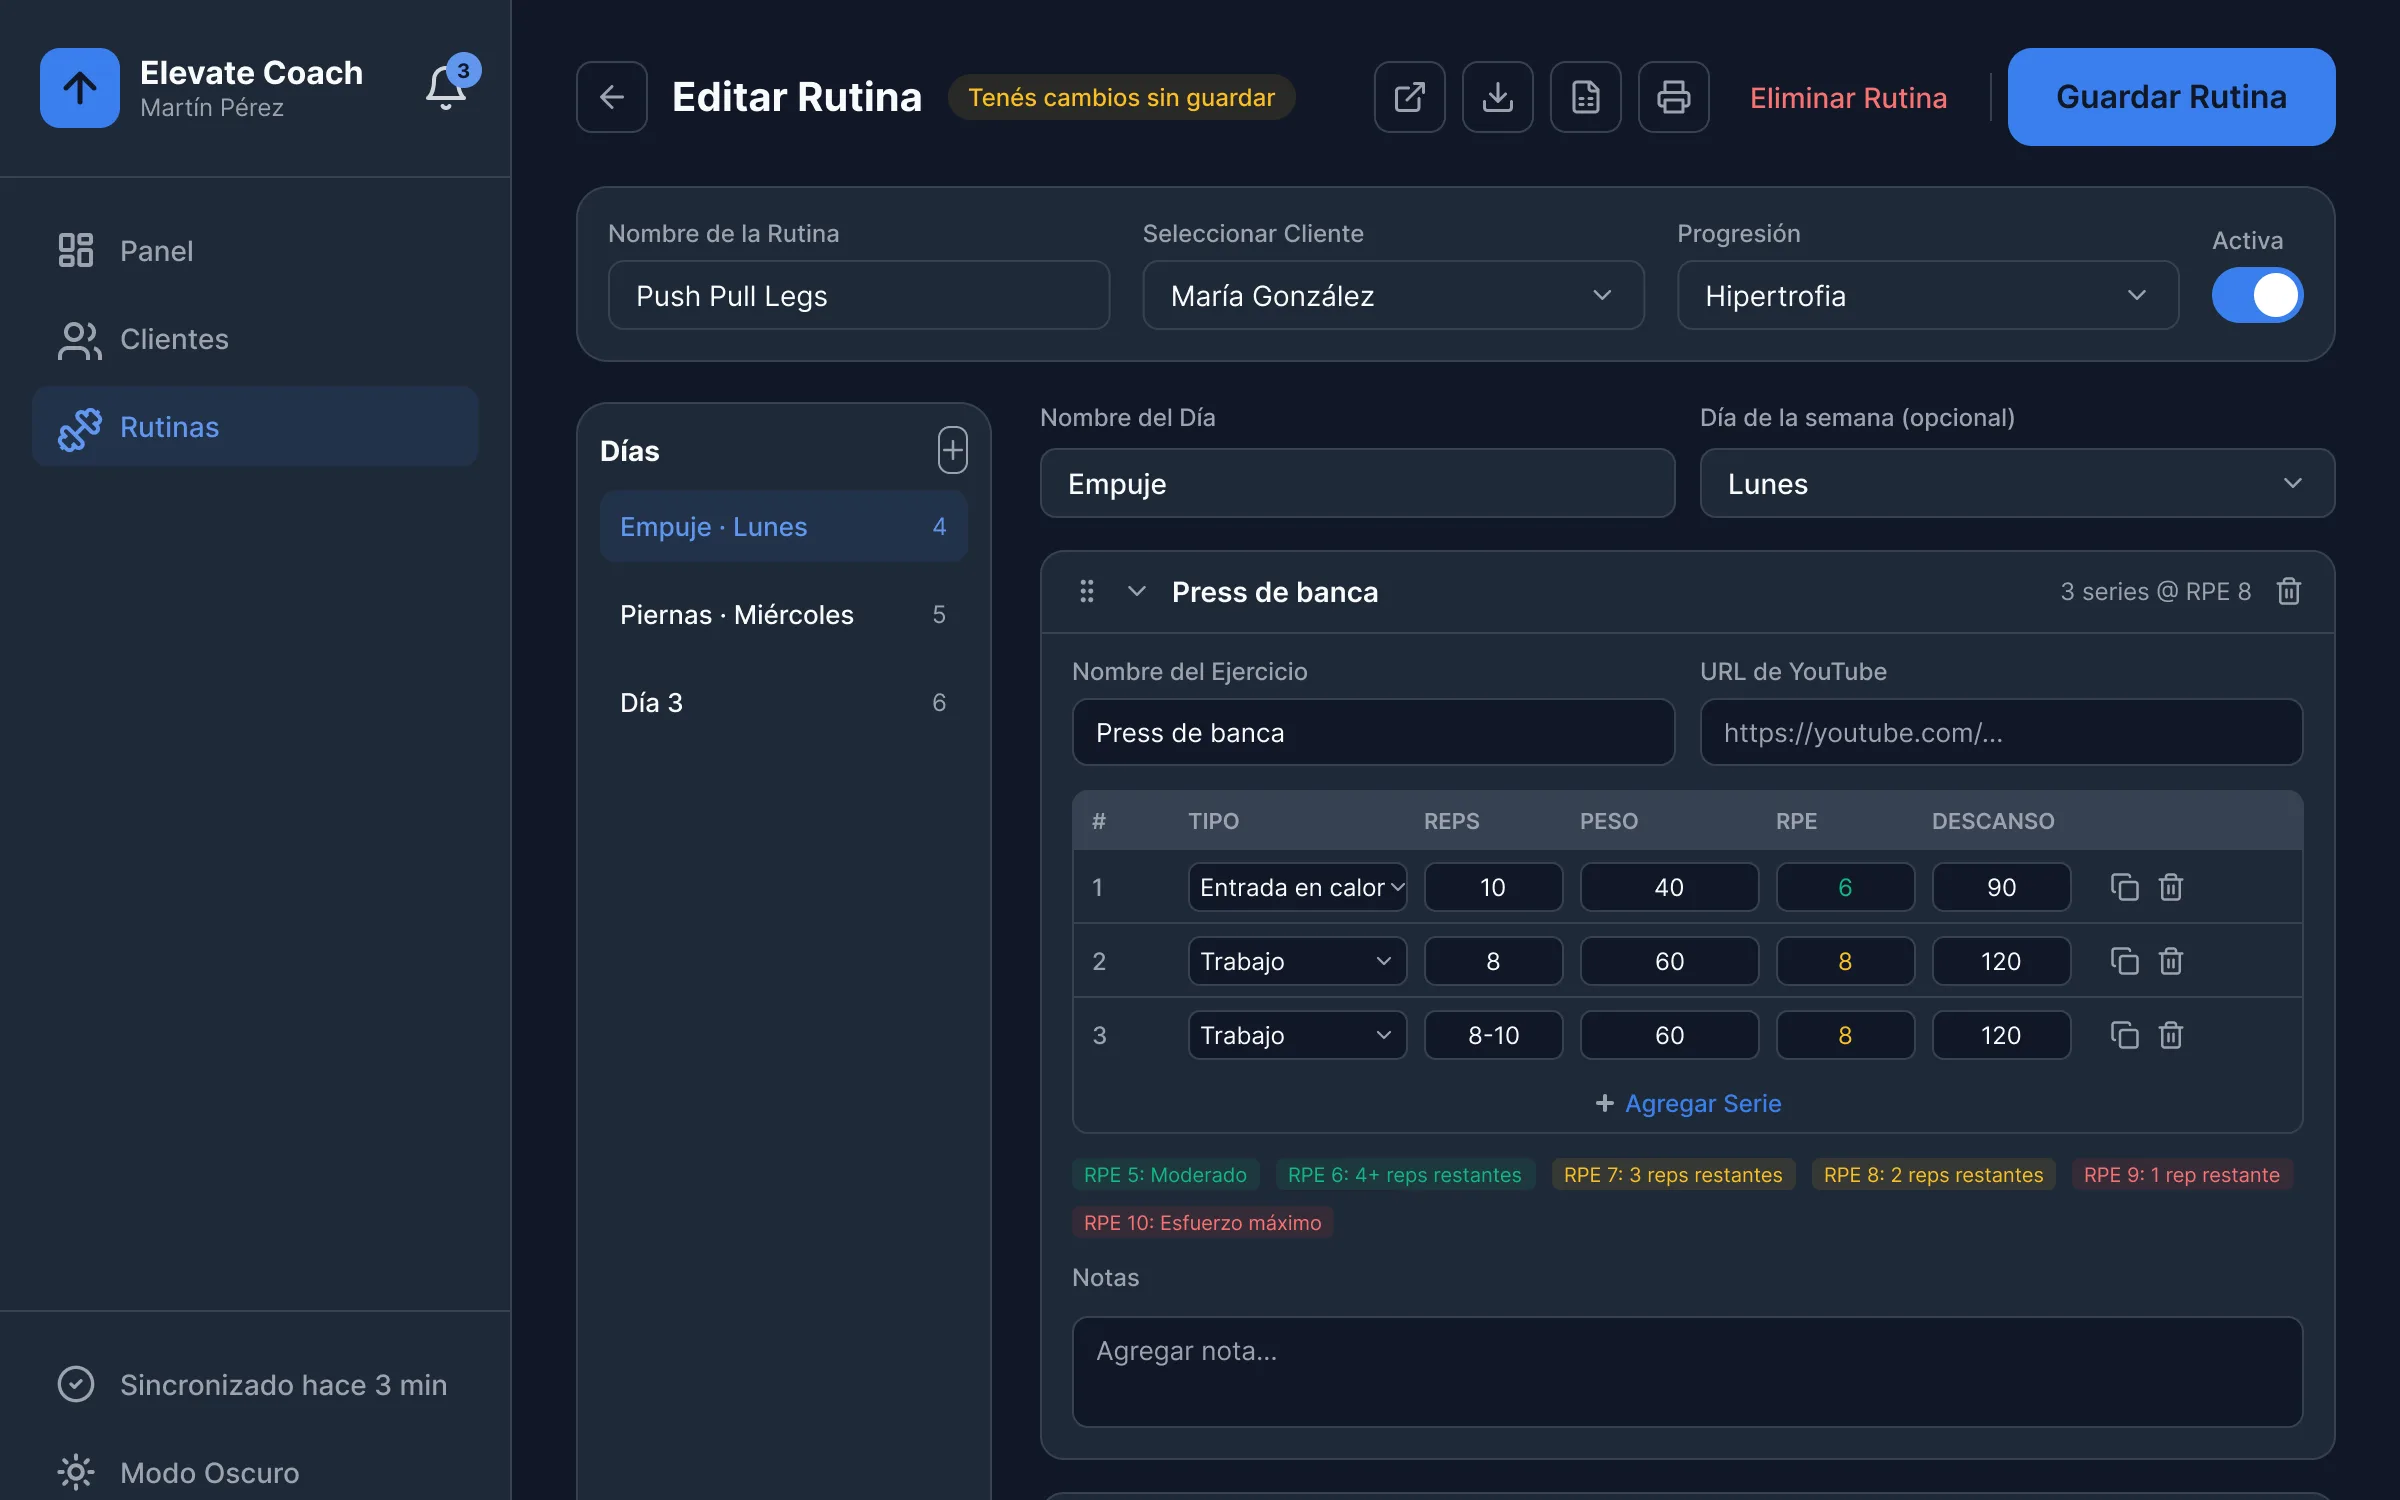Click series 3 reps field 8-10
The image size is (2400, 1500).
tap(1493, 1035)
